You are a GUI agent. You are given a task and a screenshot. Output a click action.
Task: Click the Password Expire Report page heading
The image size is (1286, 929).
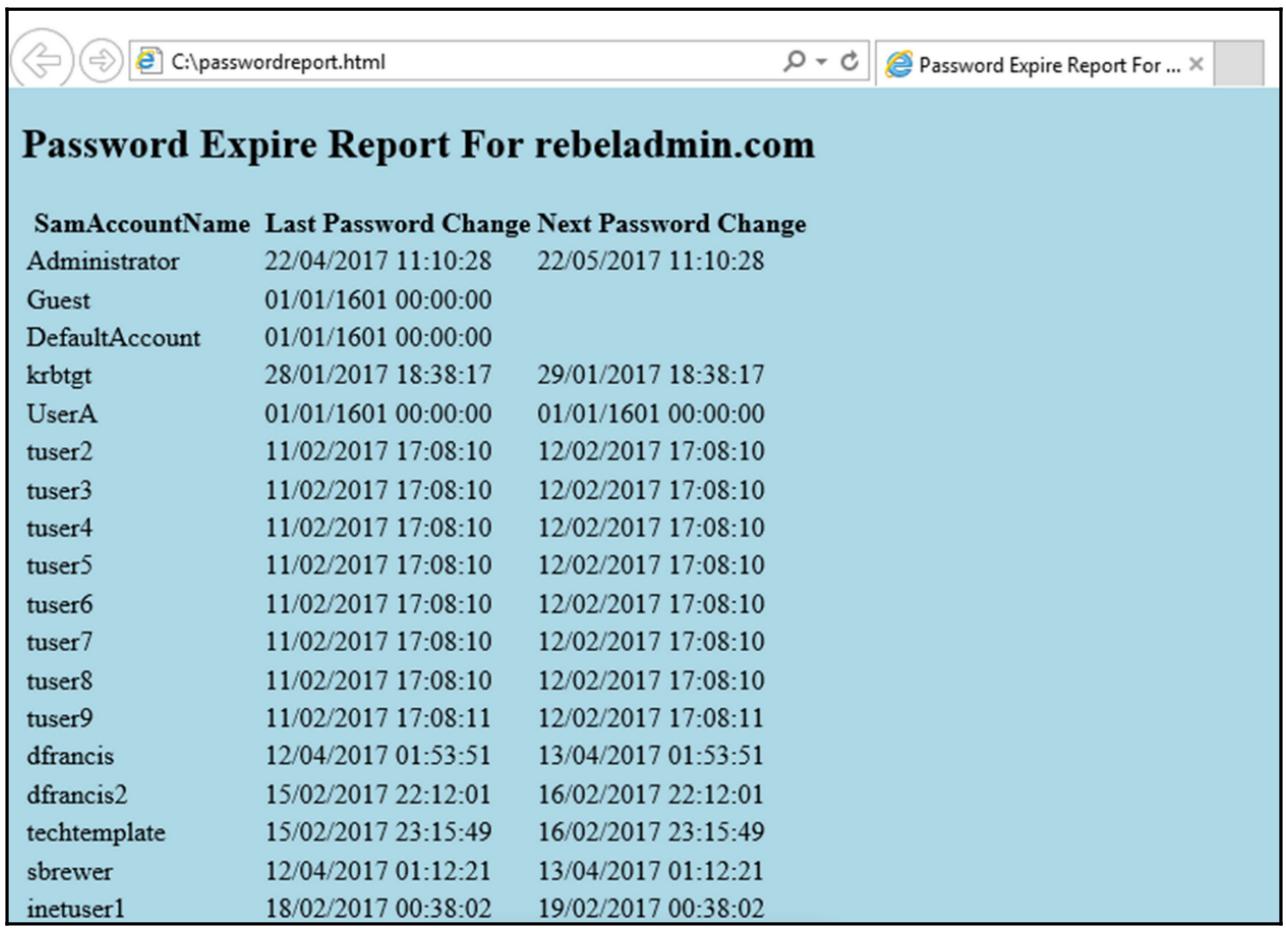pos(418,145)
